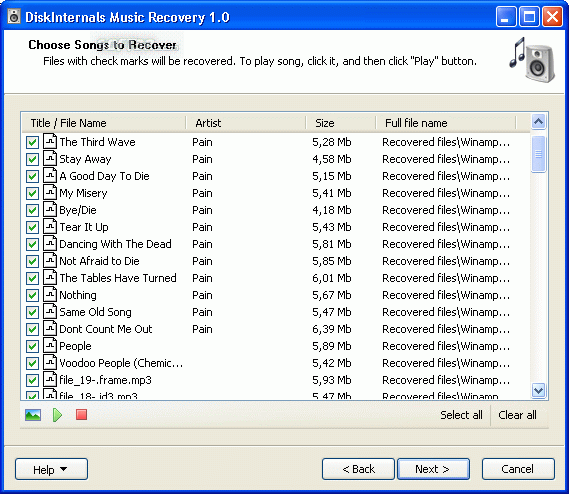The height and width of the screenshot is (494, 569).
Task: Stop playback with the red Stop button
Action: pos(81,415)
